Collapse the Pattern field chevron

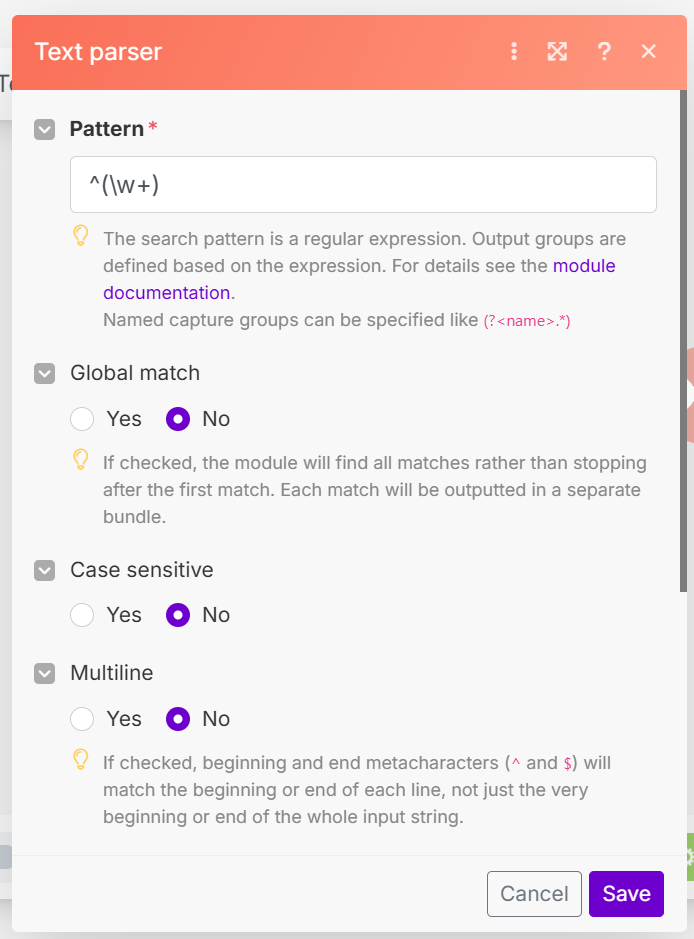44,129
